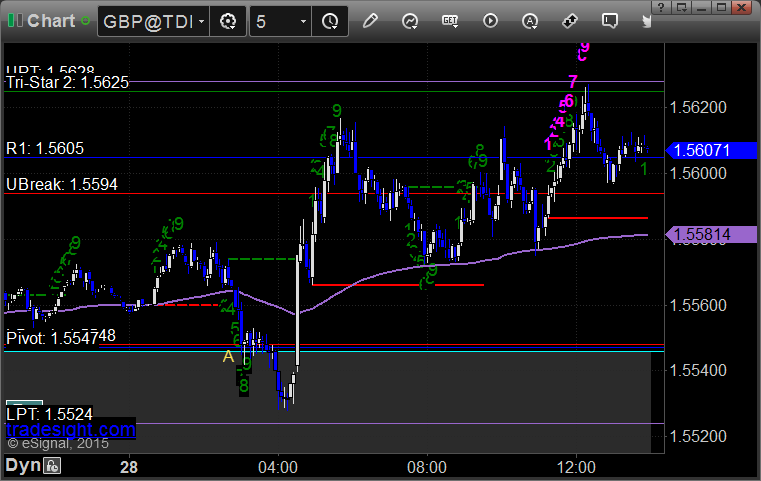Open the speech bubble comment icon

610,21
